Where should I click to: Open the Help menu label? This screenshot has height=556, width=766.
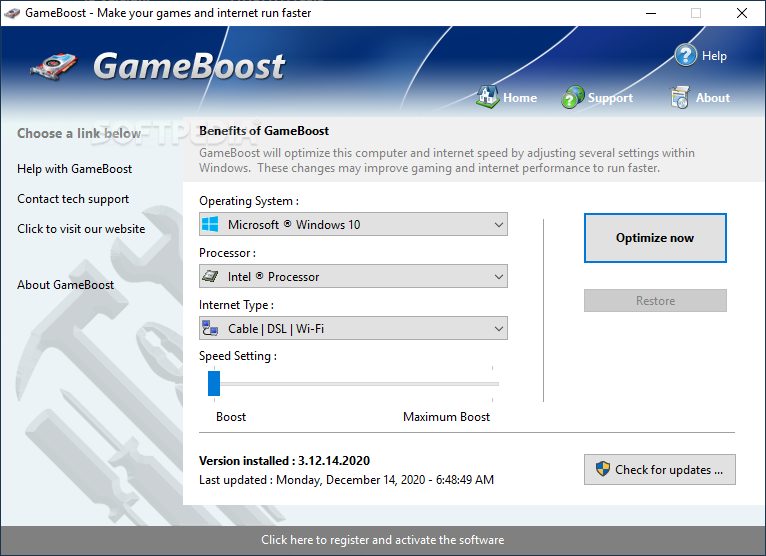tap(714, 56)
